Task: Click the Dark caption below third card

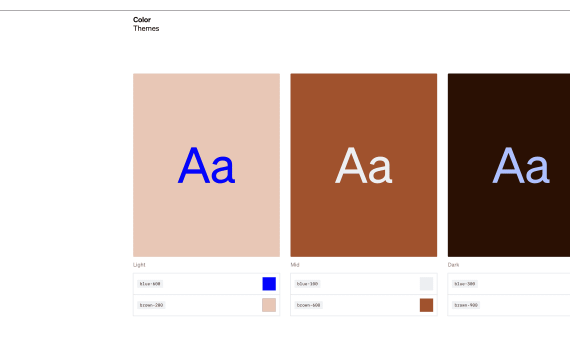Action: coord(453,265)
